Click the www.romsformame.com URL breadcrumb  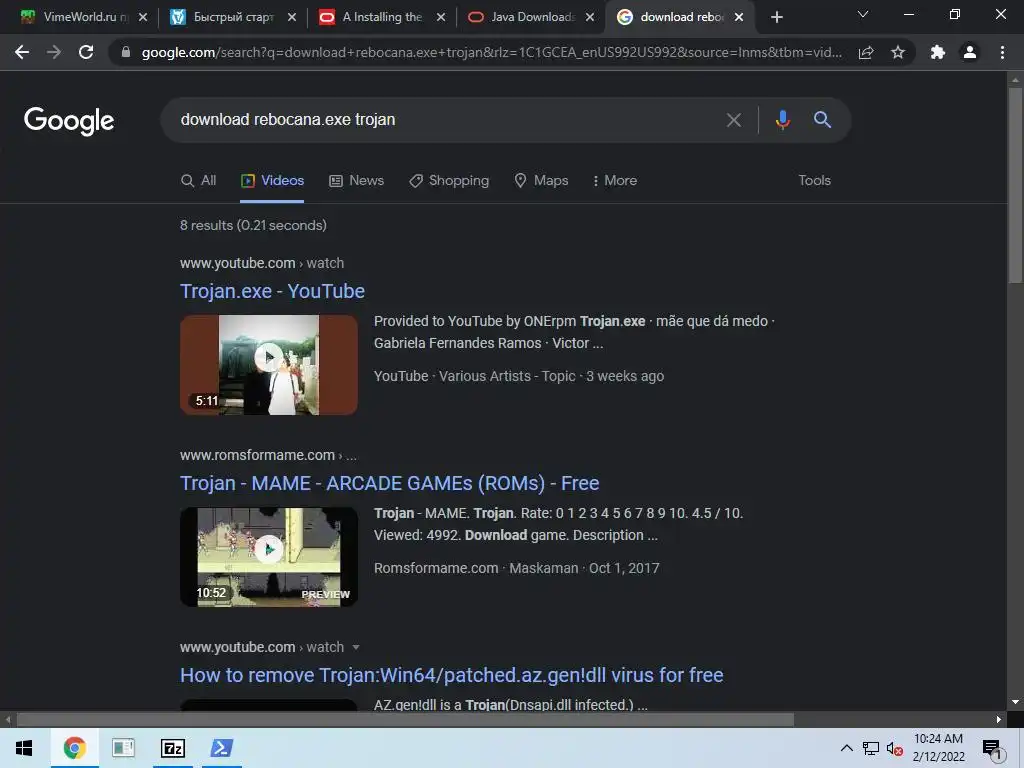point(268,455)
